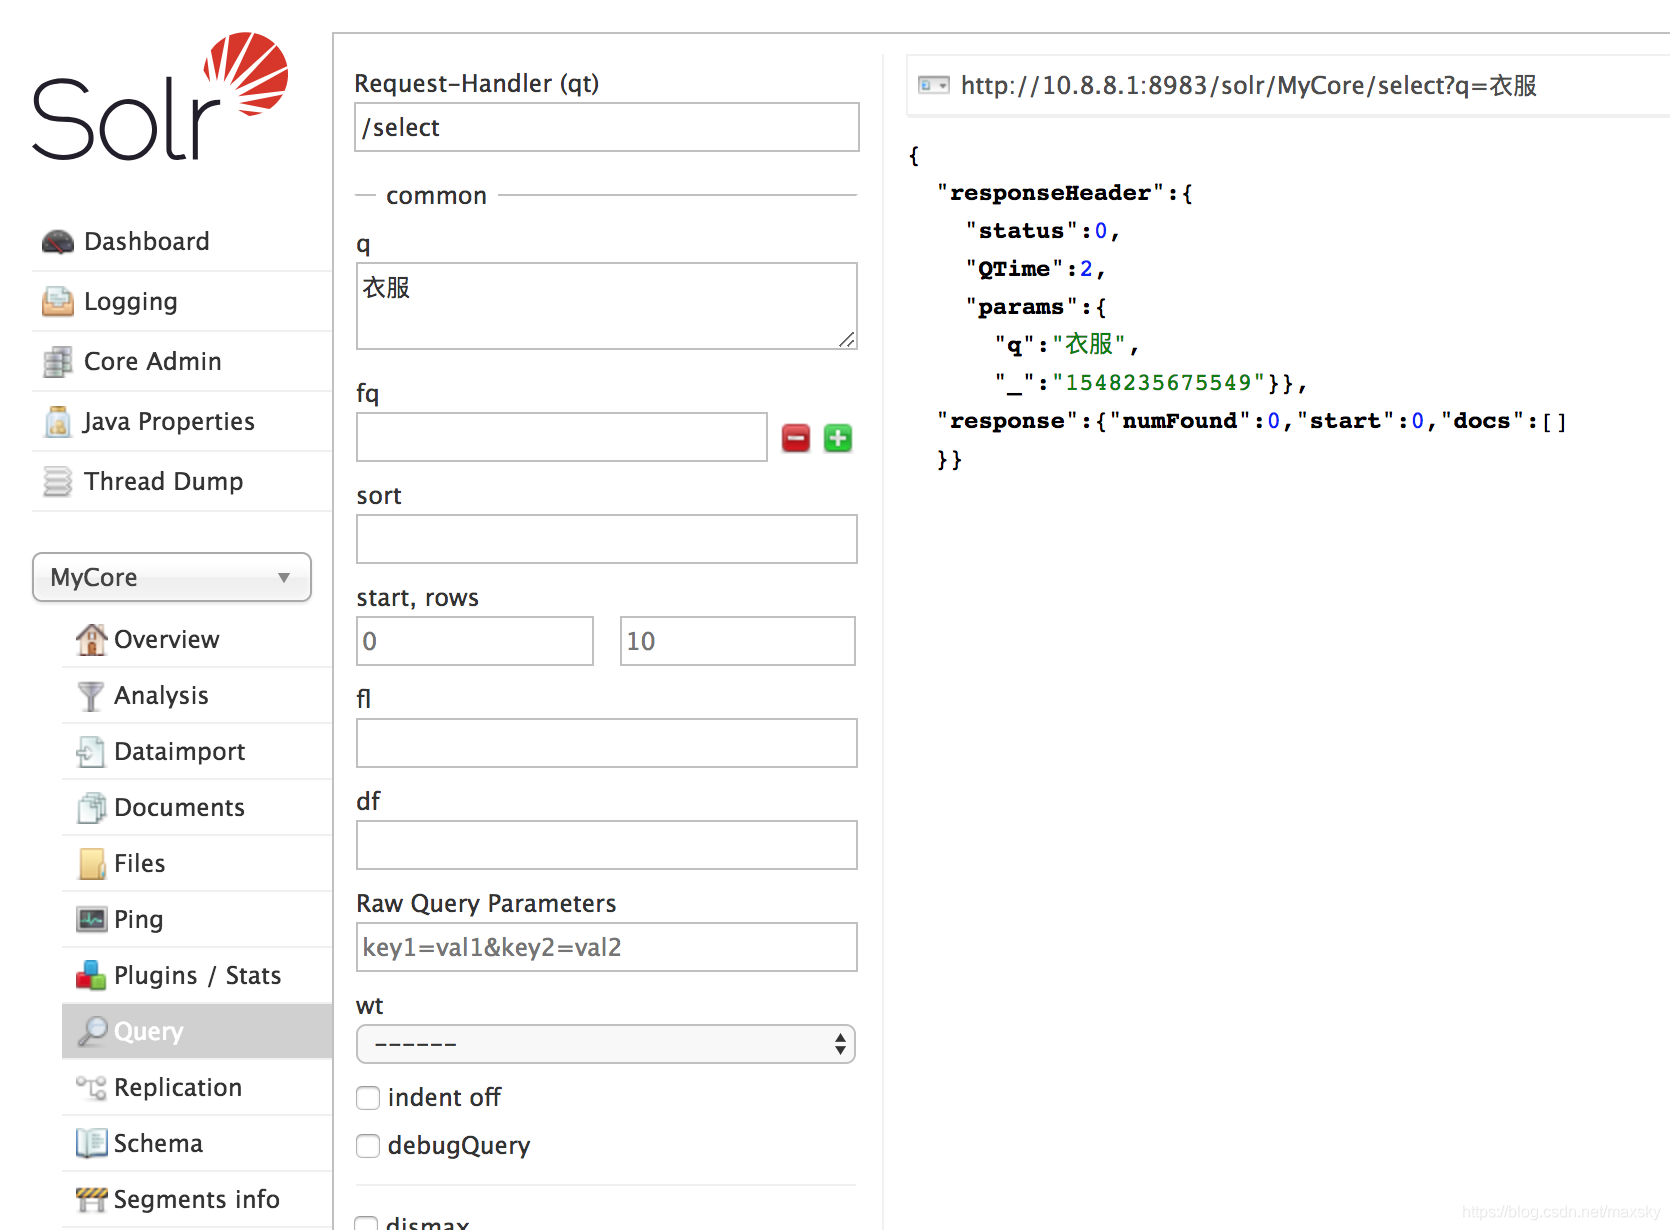The width and height of the screenshot is (1670, 1230).
Task: Click the Segments info barrier icon
Action: (x=91, y=1199)
